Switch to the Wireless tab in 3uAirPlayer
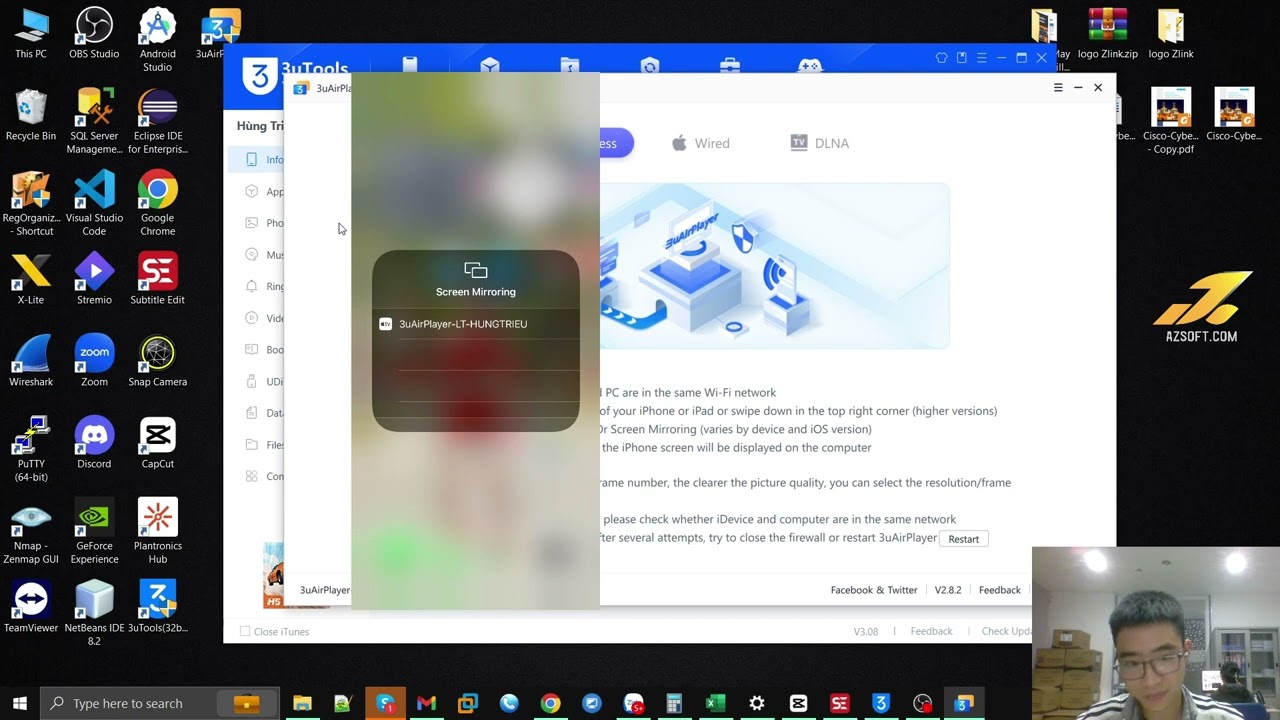 coord(616,143)
